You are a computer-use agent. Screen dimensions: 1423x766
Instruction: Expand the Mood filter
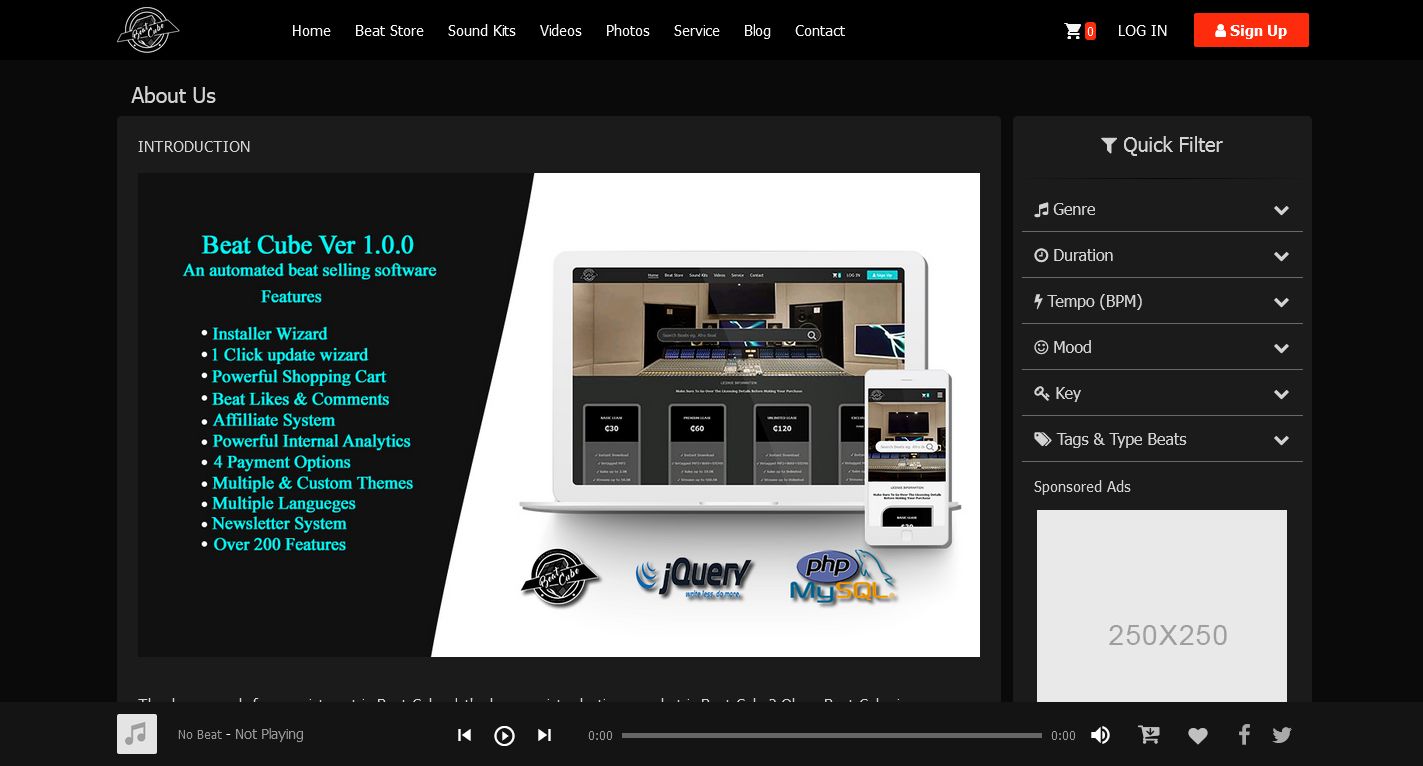(1162, 347)
